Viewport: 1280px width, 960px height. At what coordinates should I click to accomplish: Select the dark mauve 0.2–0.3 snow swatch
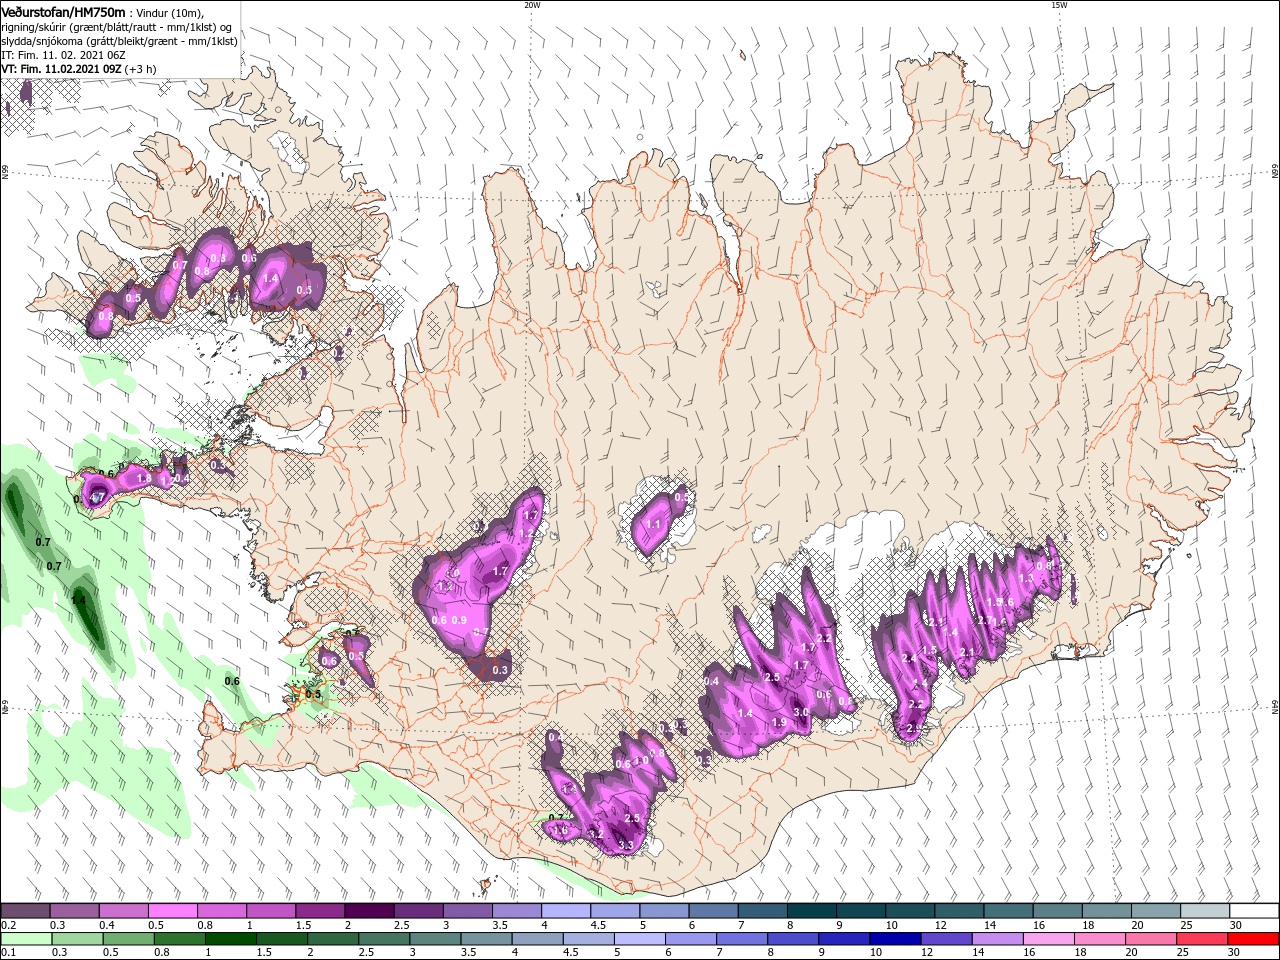point(25,911)
